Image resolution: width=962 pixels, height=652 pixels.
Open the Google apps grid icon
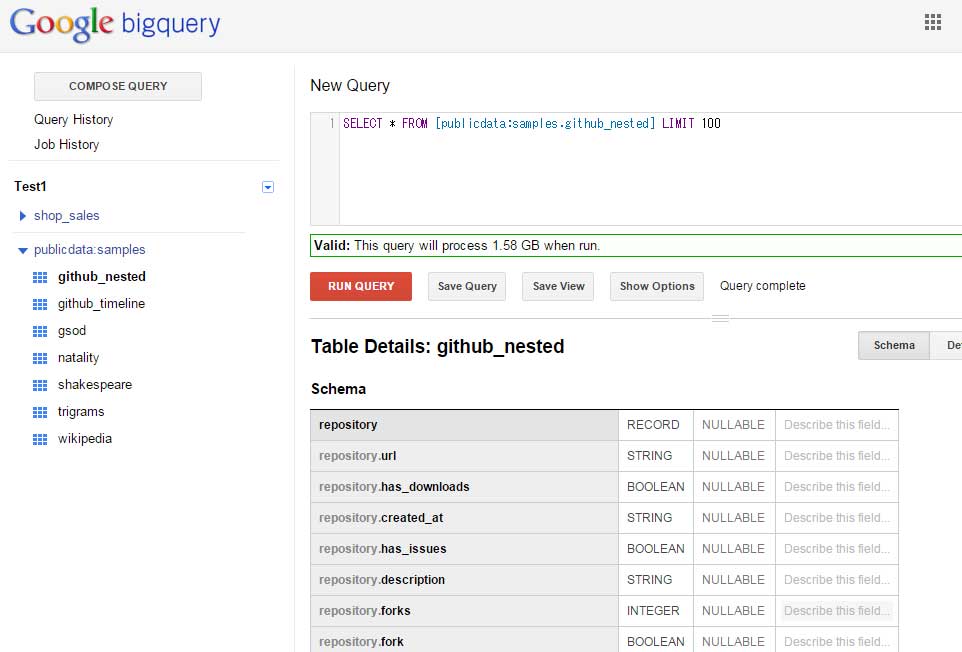click(933, 22)
